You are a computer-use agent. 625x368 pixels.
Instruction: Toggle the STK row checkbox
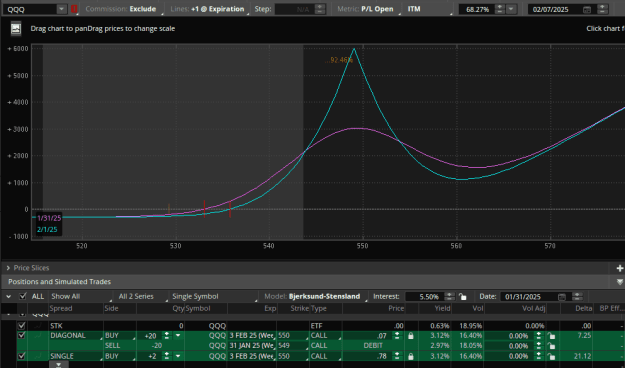pyautogui.click(x=22, y=326)
